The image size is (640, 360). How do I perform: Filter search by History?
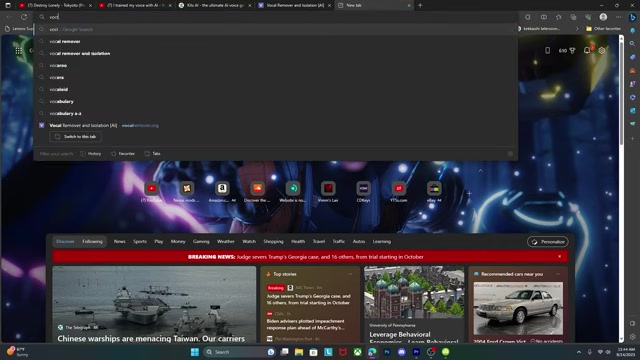coord(91,154)
